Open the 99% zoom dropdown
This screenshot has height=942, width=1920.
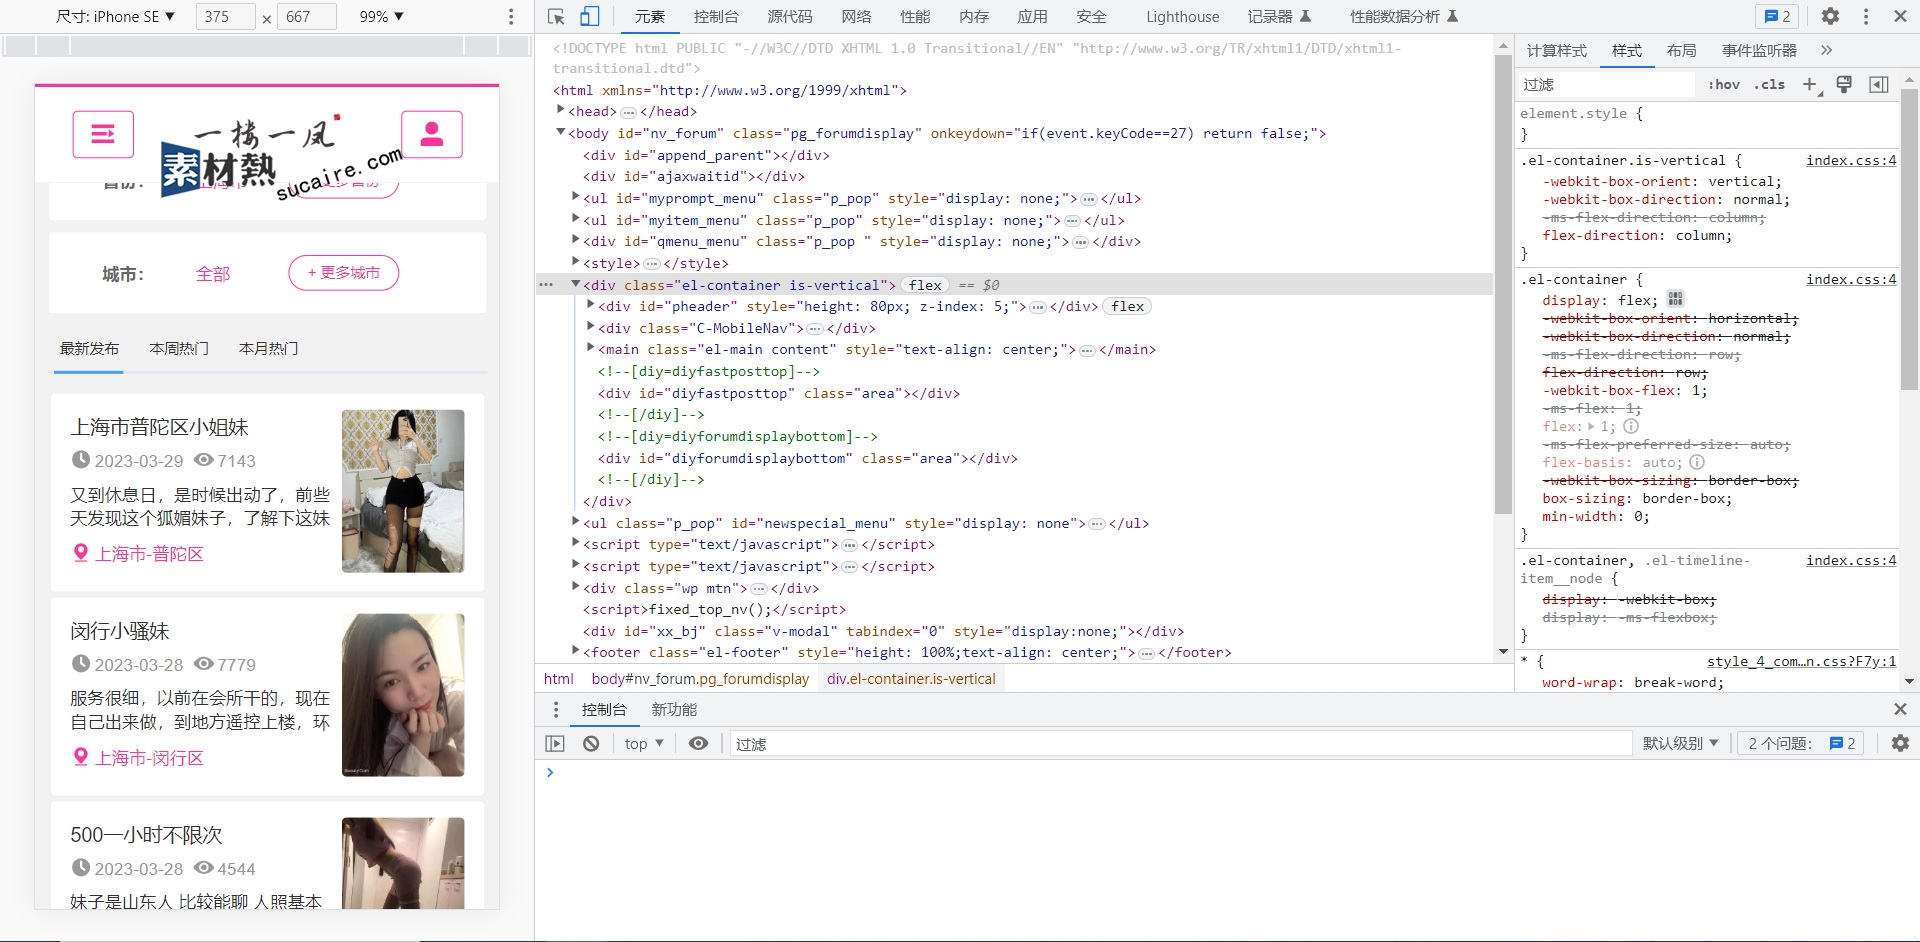coord(382,16)
